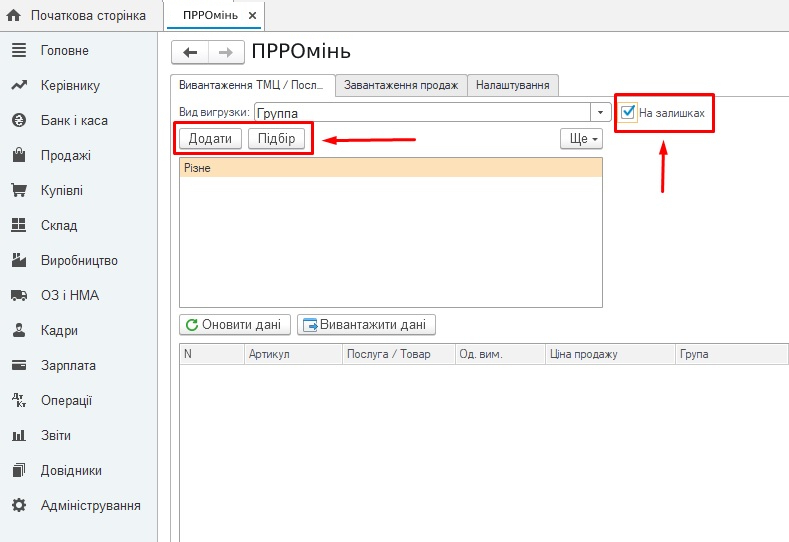
Task: Click the ОЗ і НМА truck icon
Action: 18,295
